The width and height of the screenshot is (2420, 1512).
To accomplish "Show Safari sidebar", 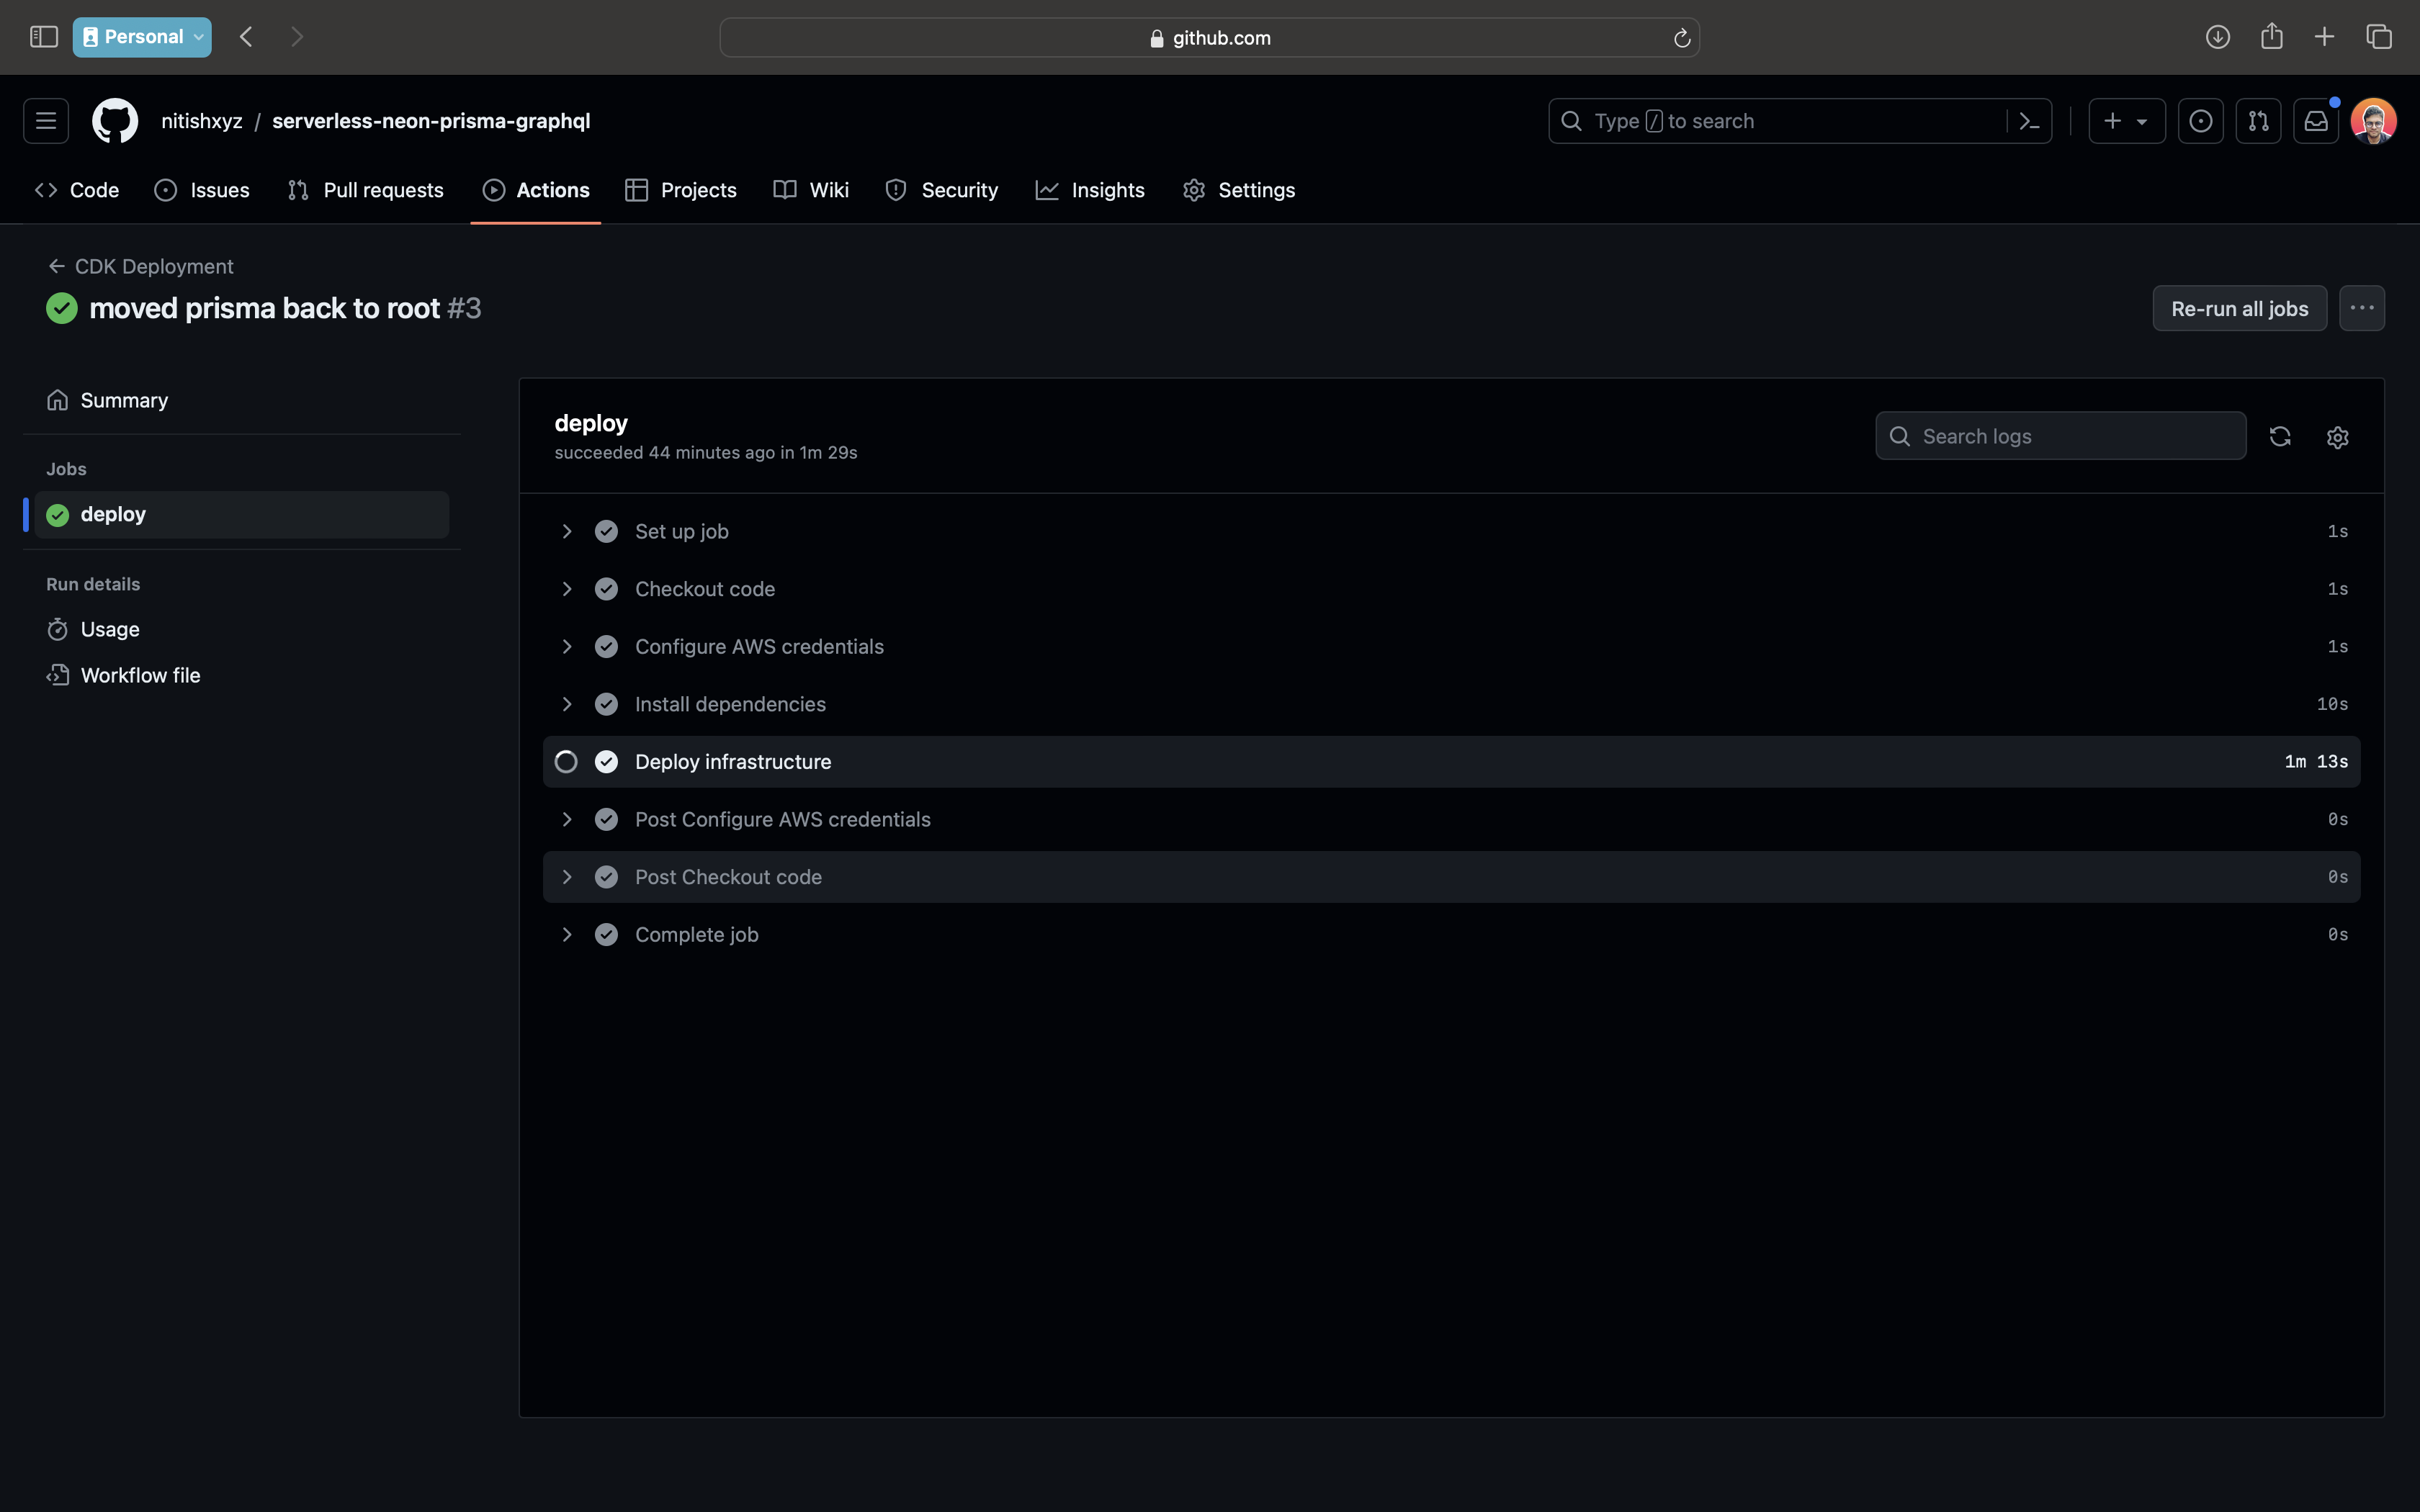I will tap(44, 37).
